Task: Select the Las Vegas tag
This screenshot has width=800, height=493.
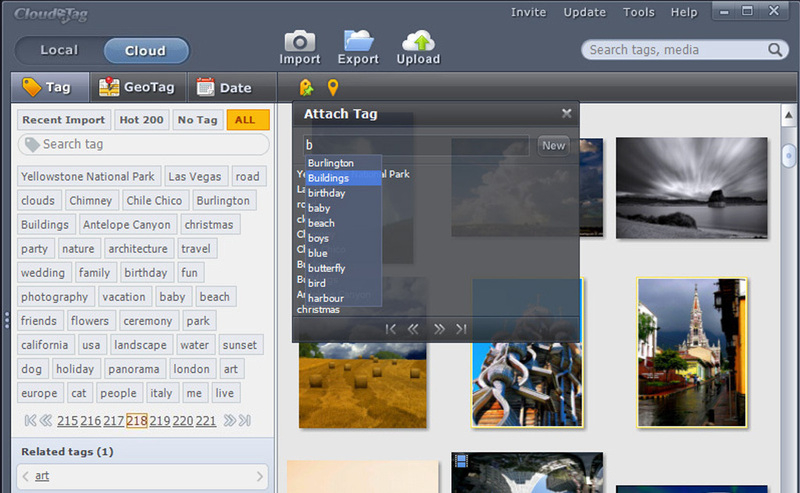Action: [x=195, y=176]
